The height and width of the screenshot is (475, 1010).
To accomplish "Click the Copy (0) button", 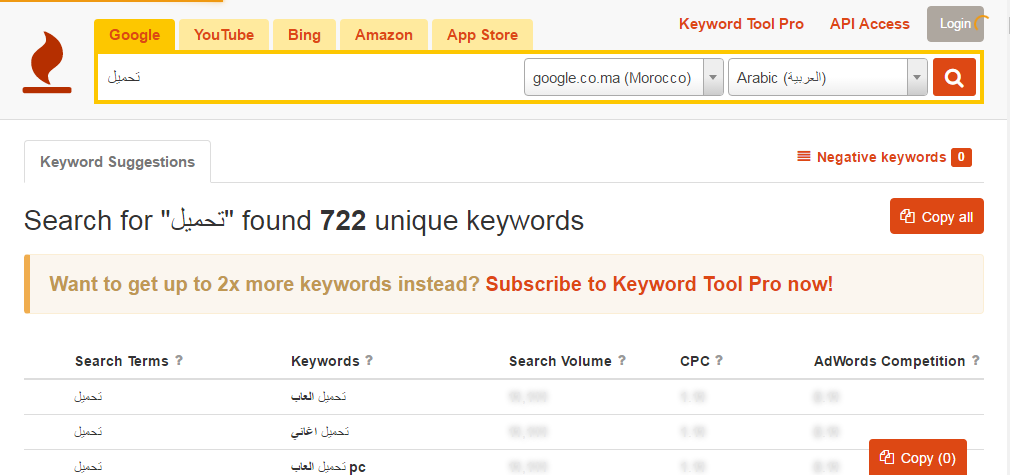I will (917, 457).
